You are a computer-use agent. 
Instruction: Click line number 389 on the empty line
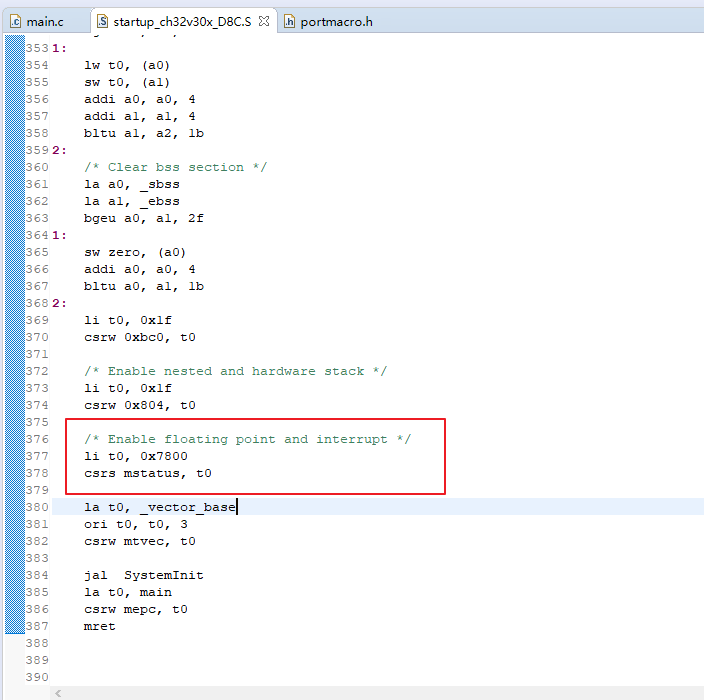click(36, 660)
